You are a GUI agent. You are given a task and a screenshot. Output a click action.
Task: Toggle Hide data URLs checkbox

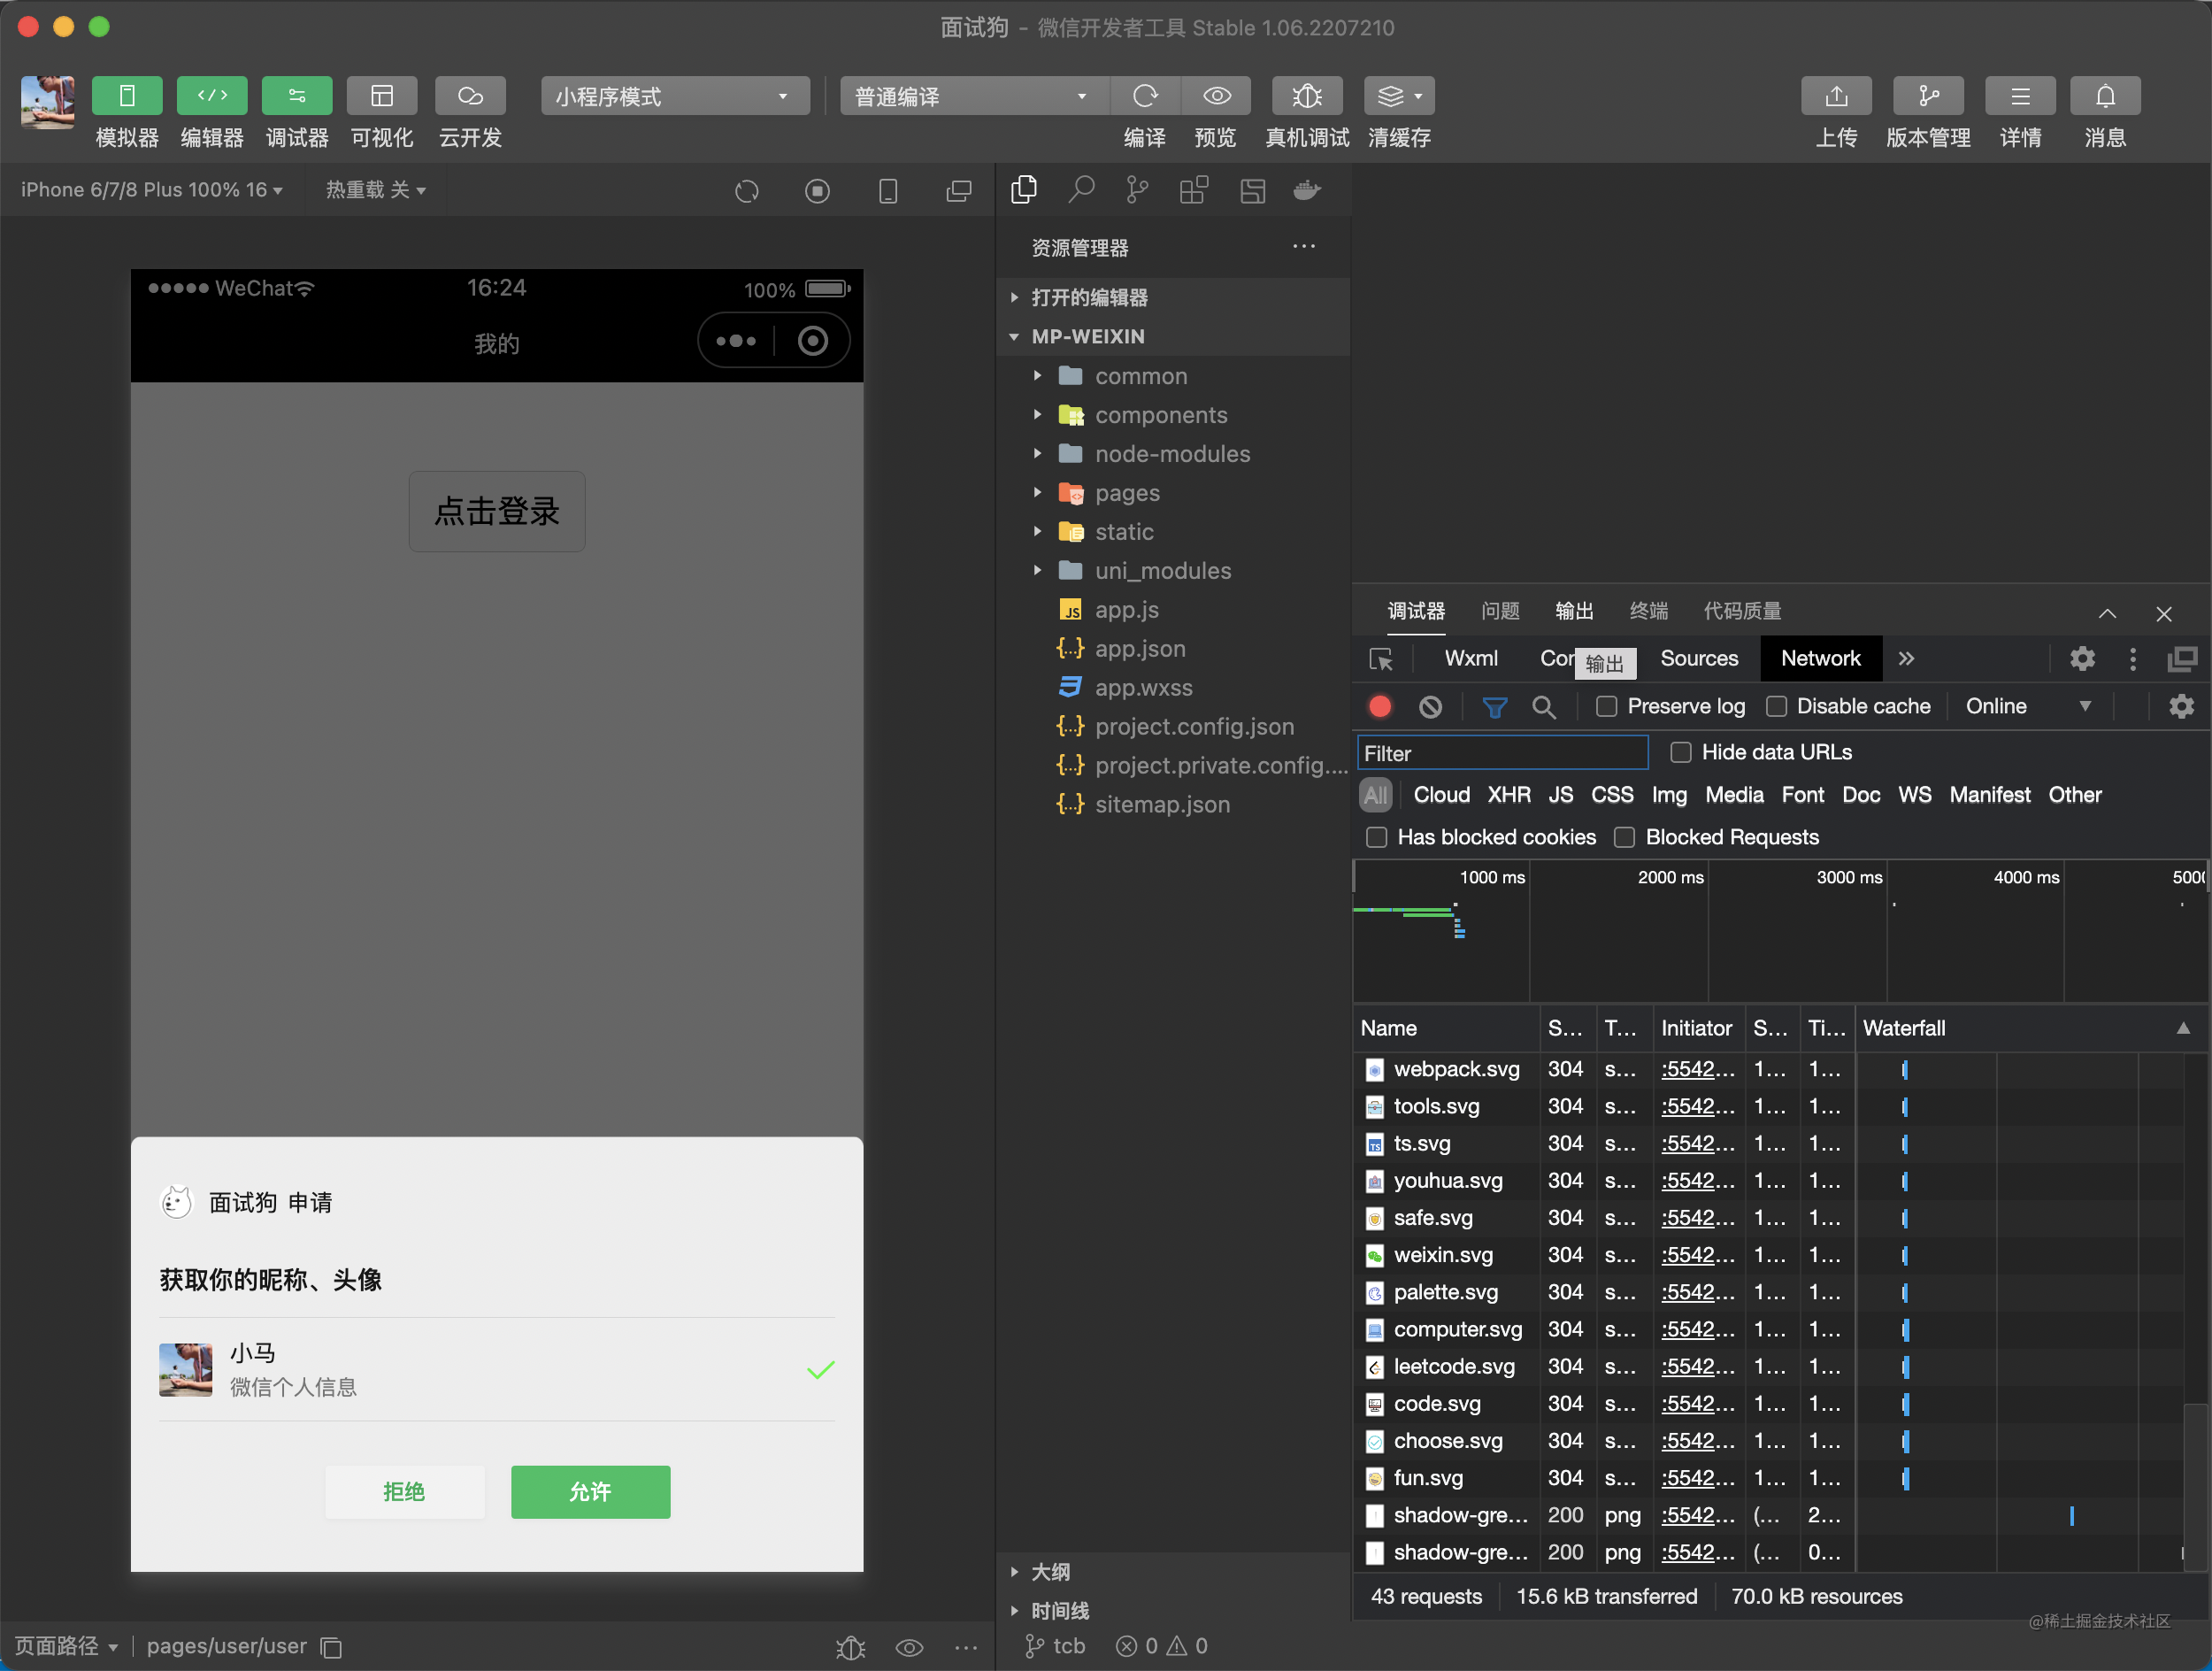1677,751
